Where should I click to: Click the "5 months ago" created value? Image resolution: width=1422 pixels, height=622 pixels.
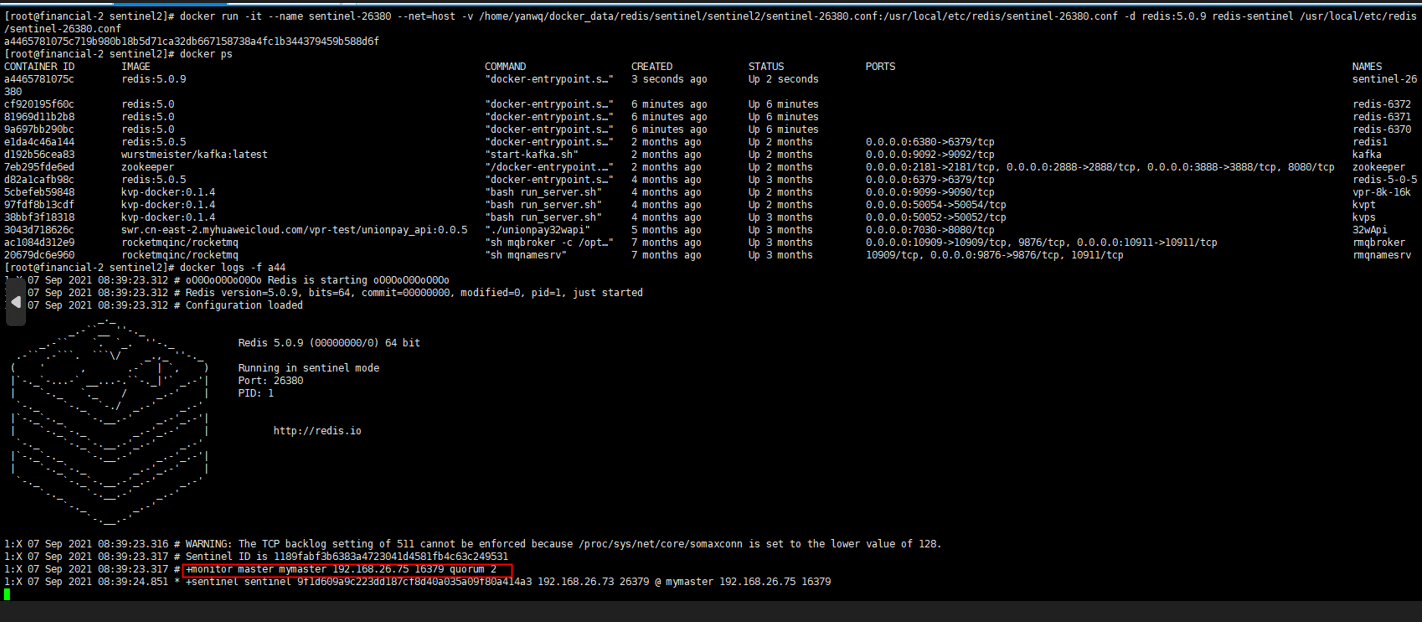click(667, 230)
